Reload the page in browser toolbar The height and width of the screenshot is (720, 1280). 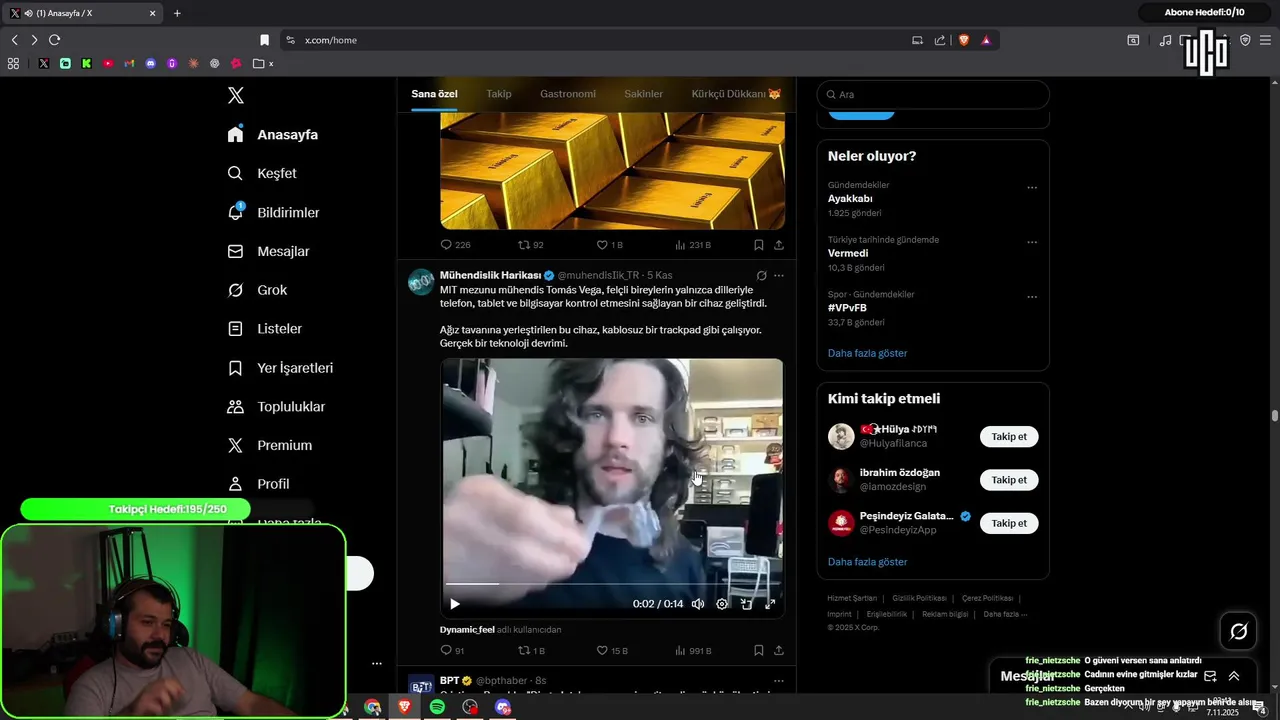pyautogui.click(x=54, y=40)
